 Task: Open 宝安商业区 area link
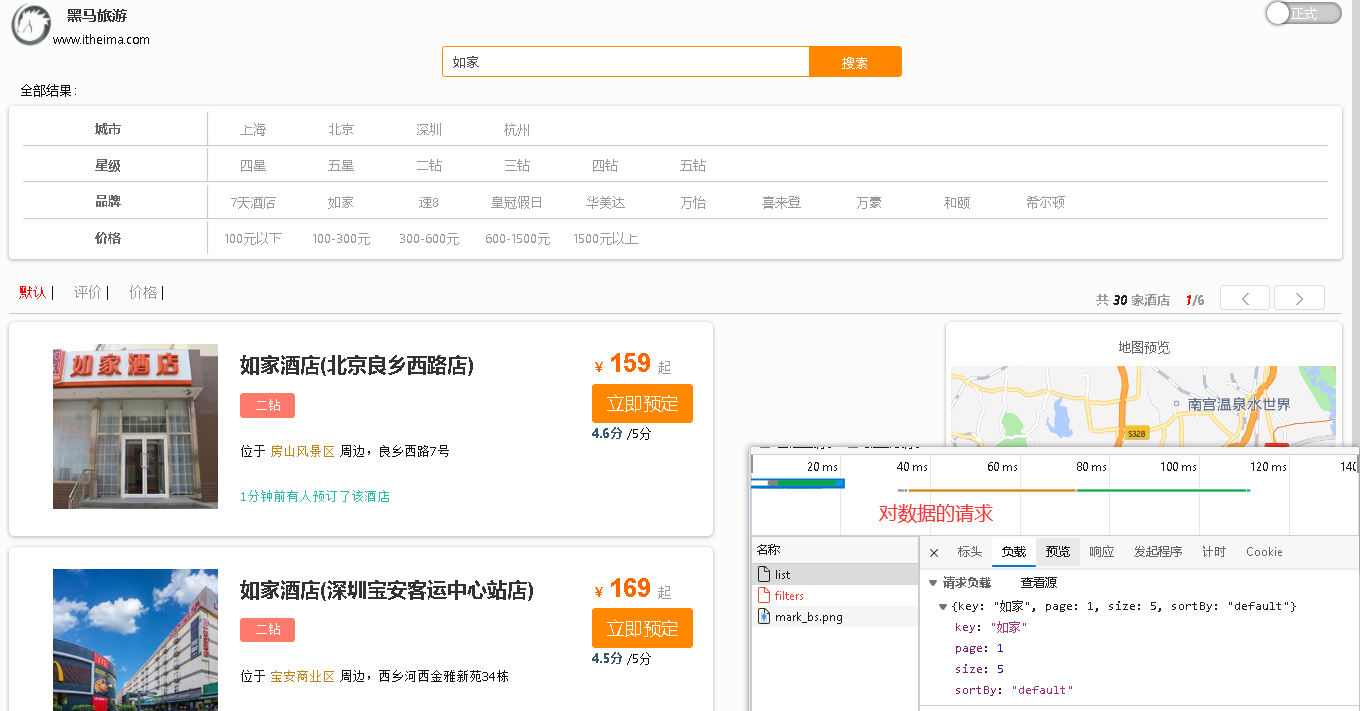(x=303, y=676)
